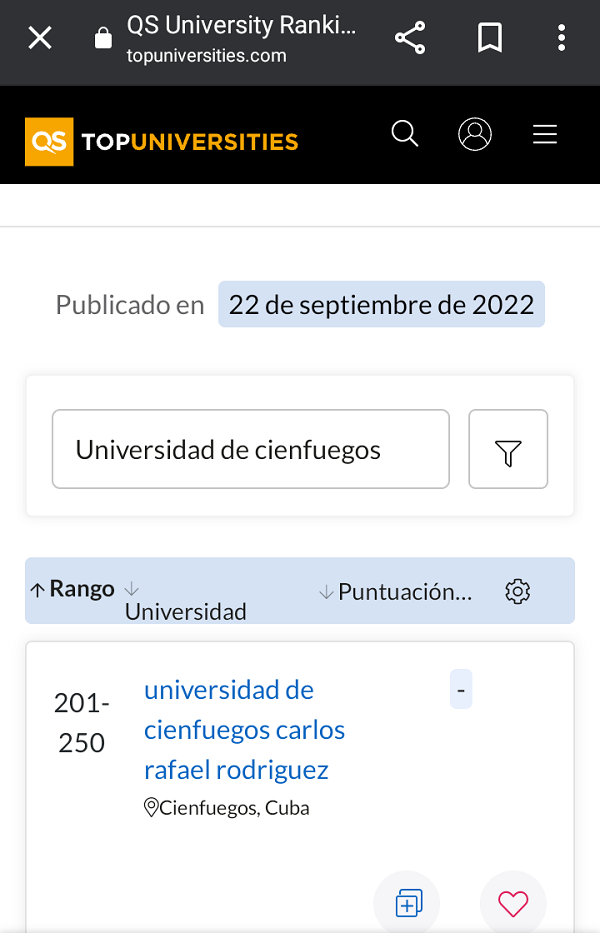Bookmark this page using bookmark icon
The width and height of the screenshot is (600, 933).
[x=490, y=38]
